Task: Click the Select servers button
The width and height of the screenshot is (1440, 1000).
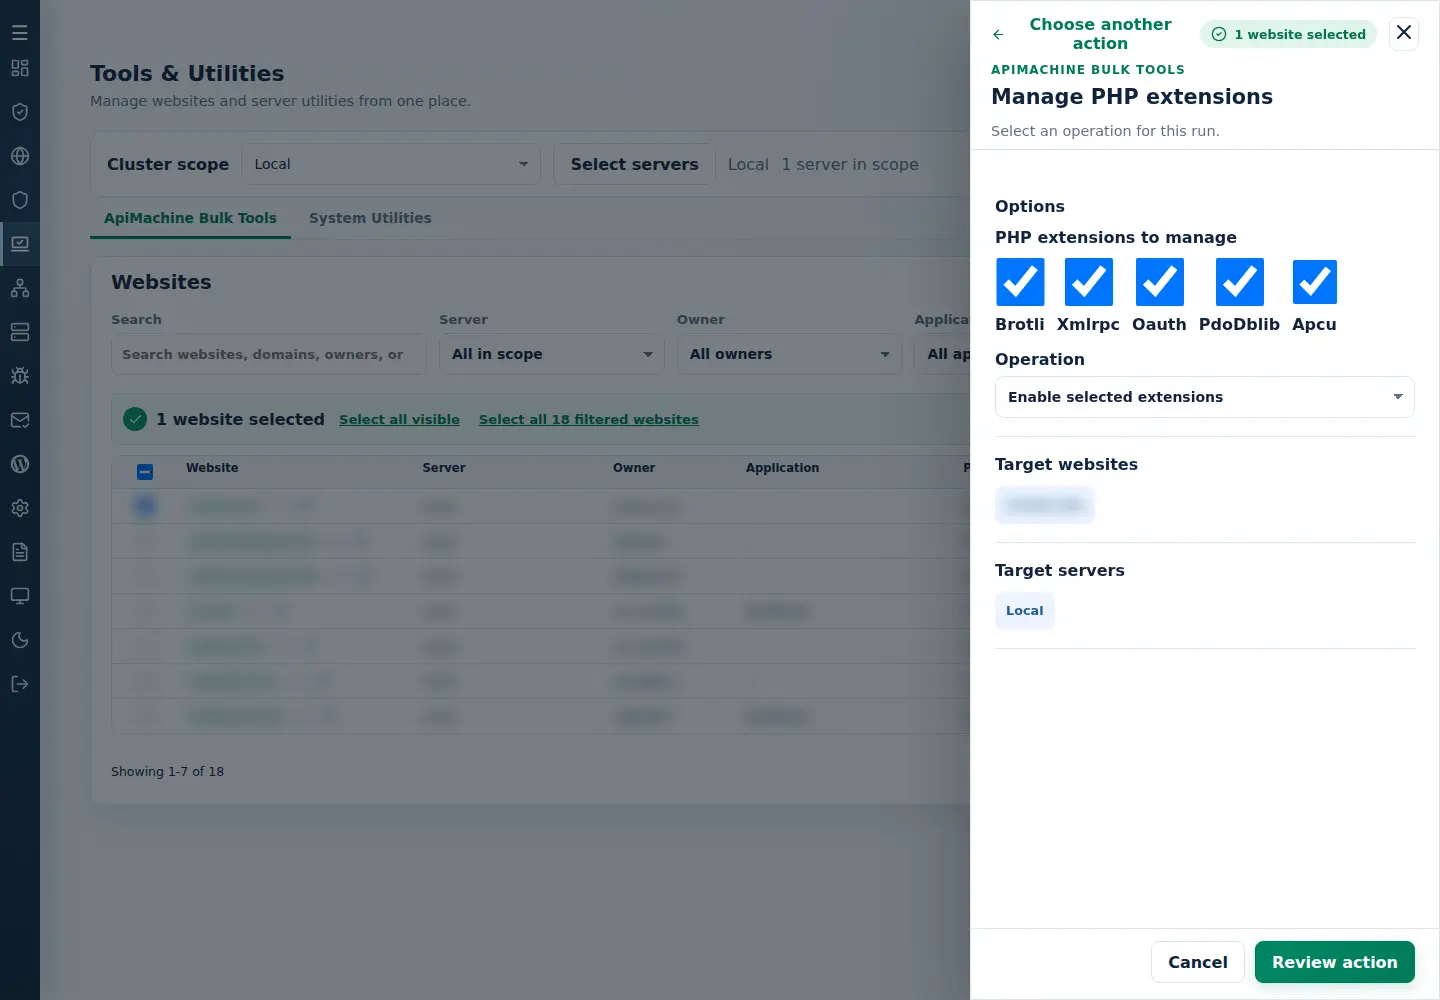Action: coord(635,164)
